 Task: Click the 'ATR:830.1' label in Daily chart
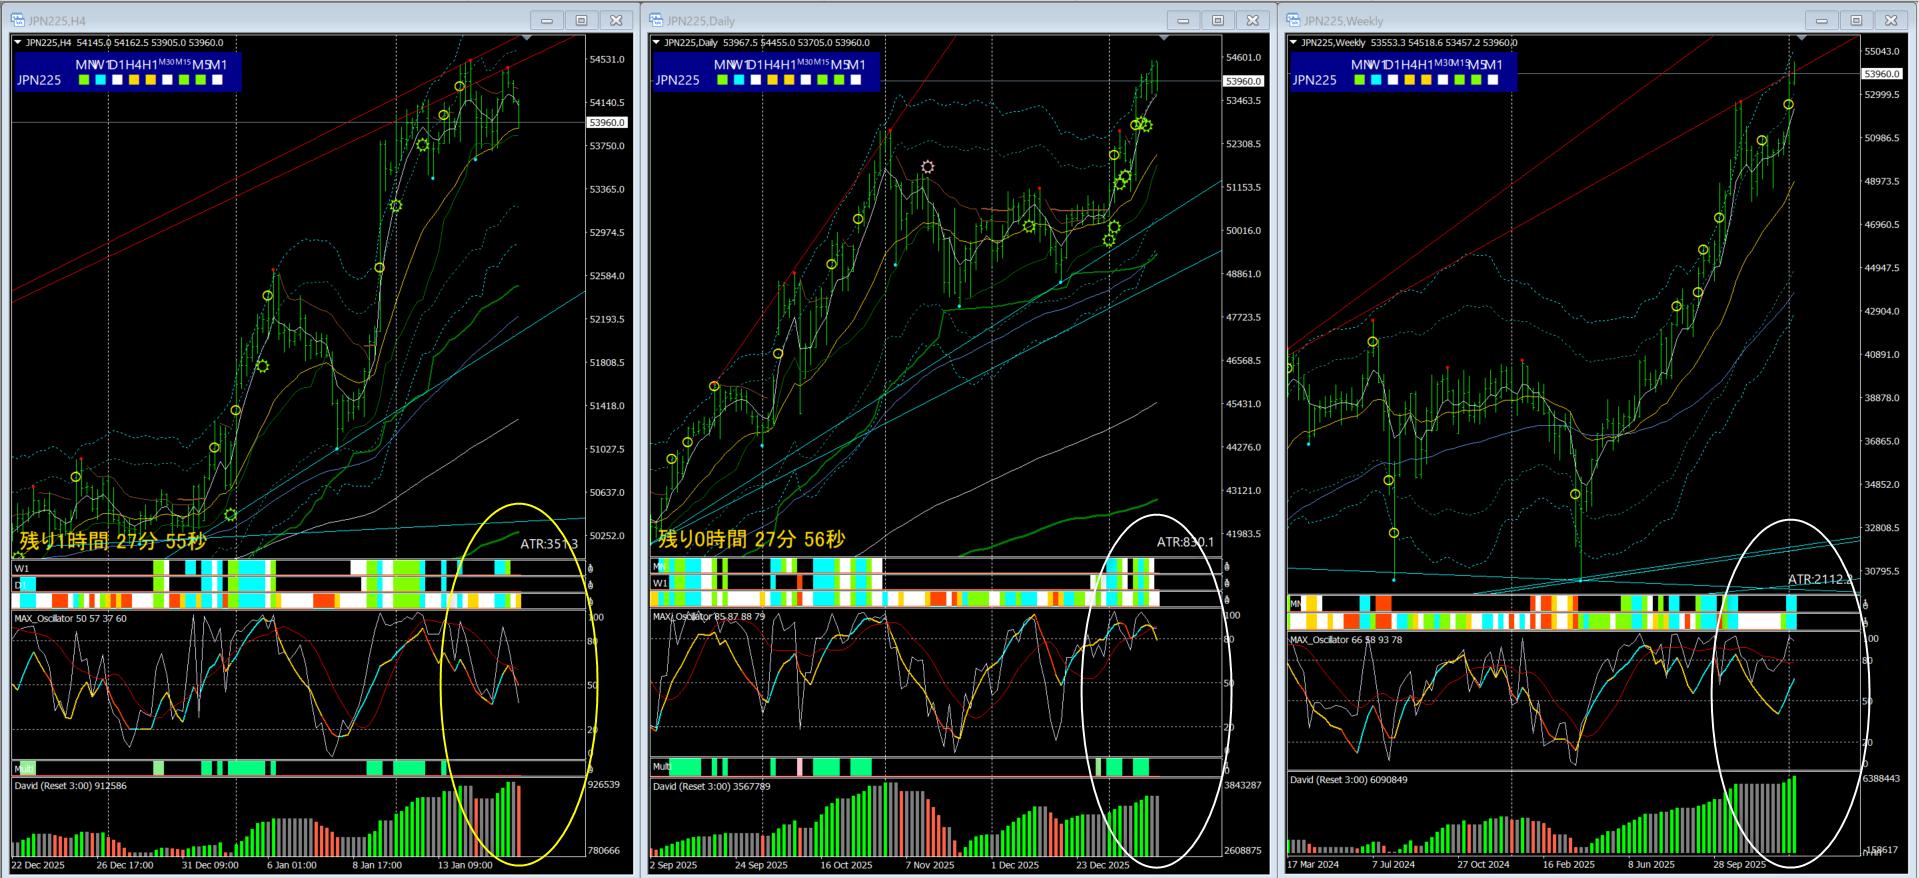click(1185, 542)
